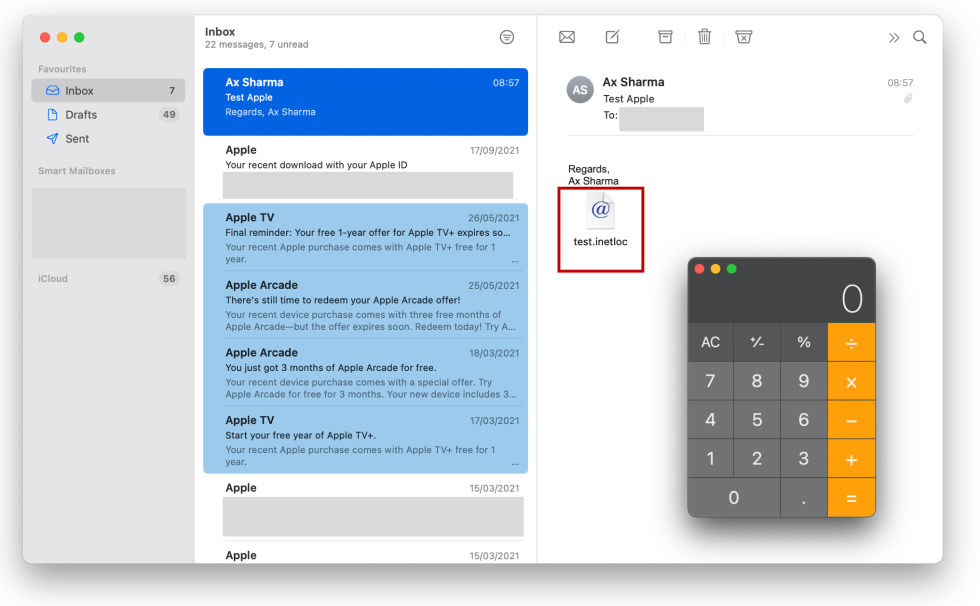Mark the selected message as junk
The image size is (980, 606).
[743, 37]
